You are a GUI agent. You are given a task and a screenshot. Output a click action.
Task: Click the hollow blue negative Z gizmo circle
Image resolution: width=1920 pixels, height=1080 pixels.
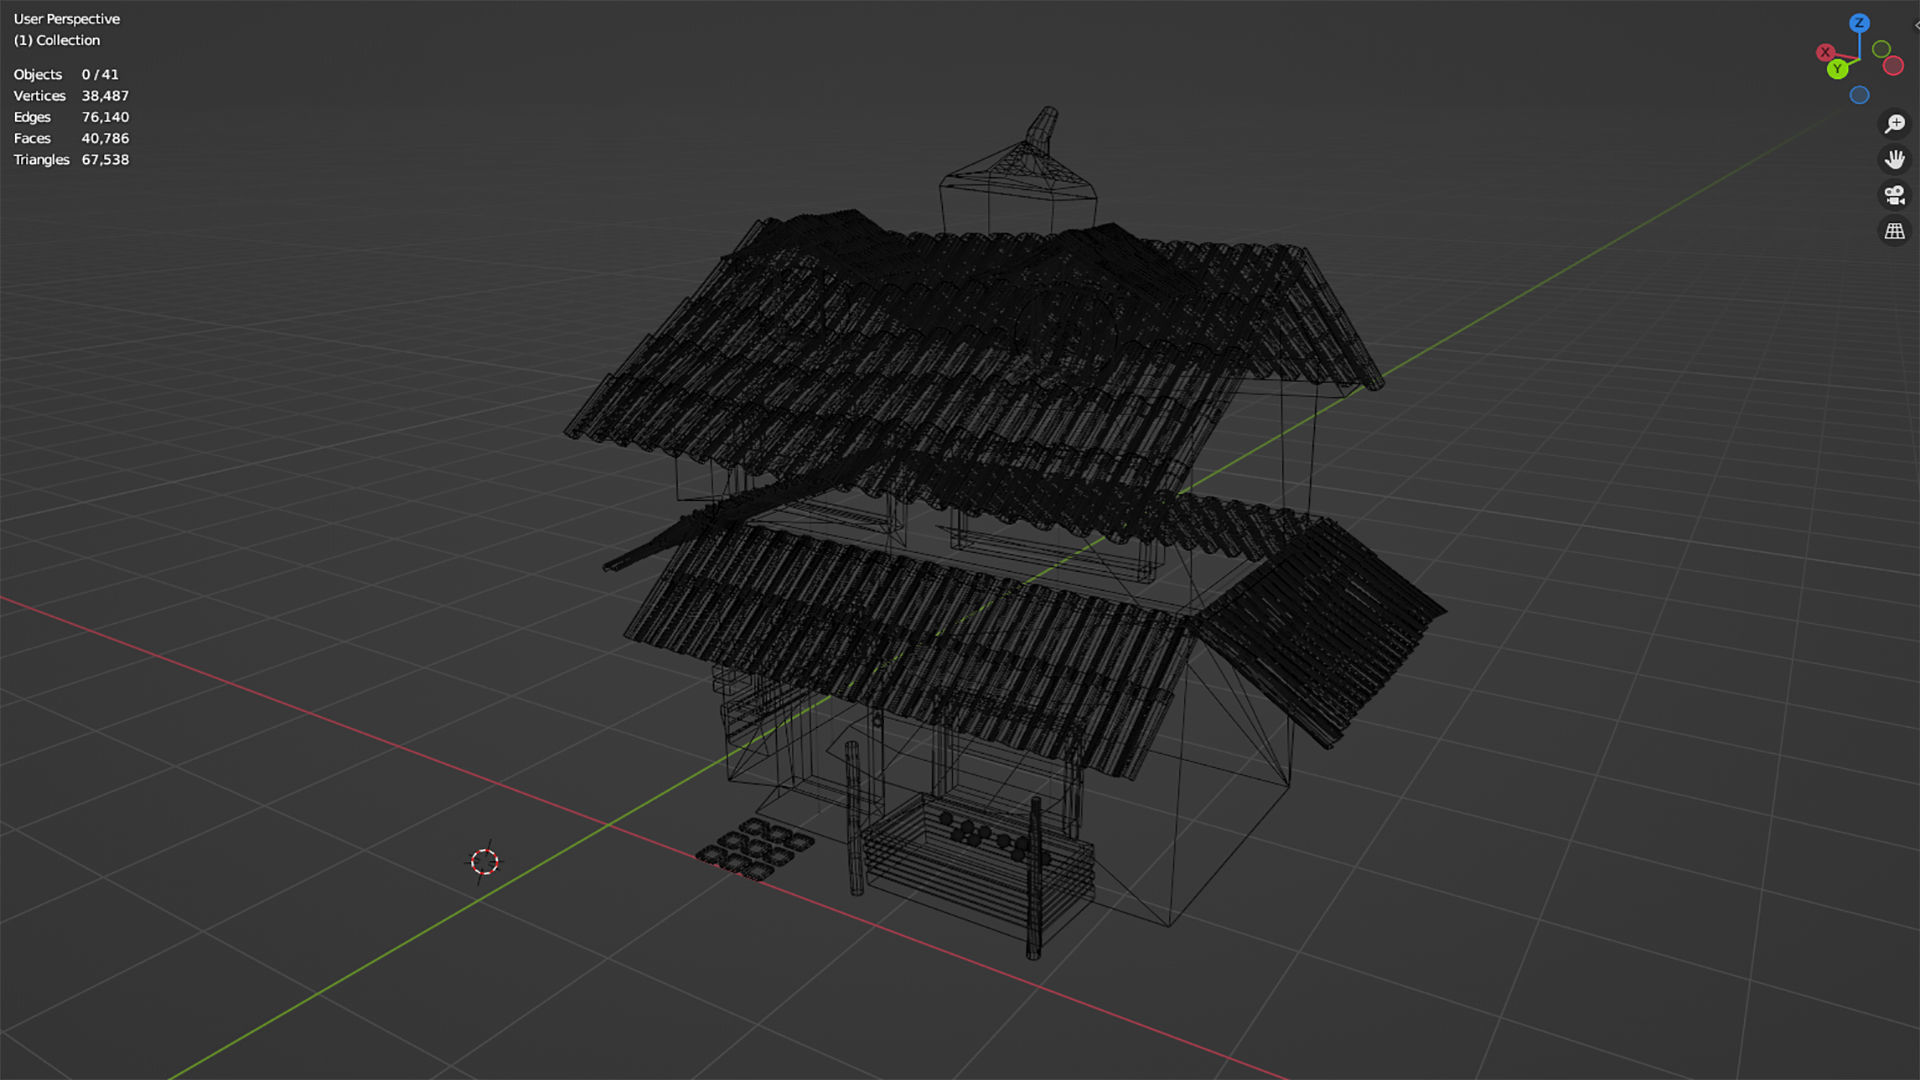1859,95
